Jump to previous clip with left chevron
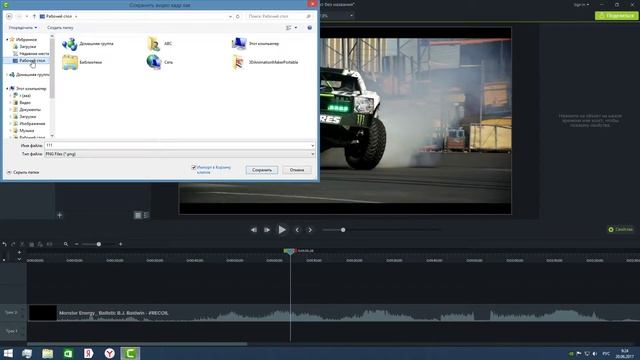640x360 pixels. click(297, 230)
